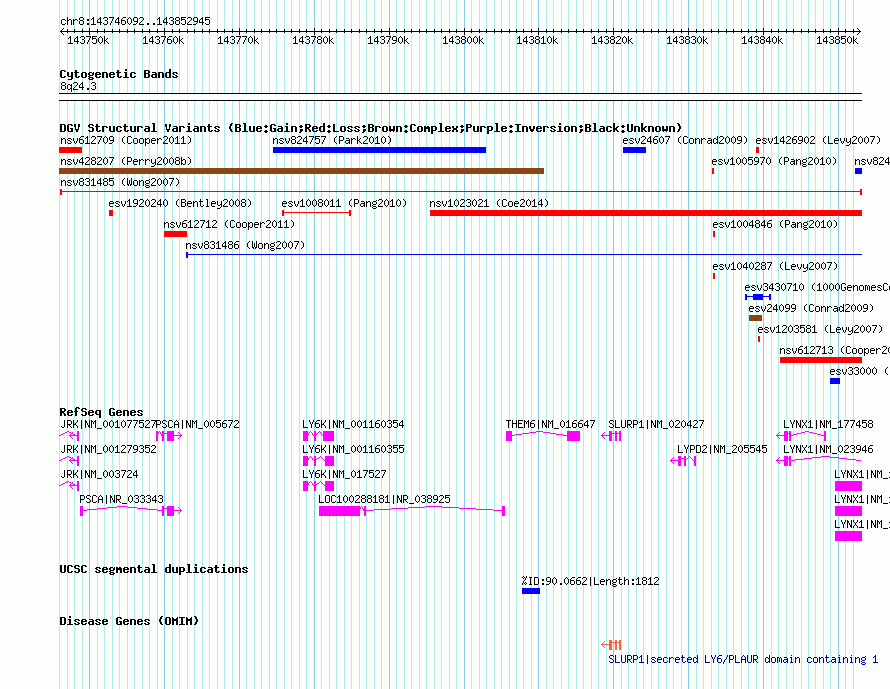Click the %ID:90.0662|Length:1812 label

590,581
